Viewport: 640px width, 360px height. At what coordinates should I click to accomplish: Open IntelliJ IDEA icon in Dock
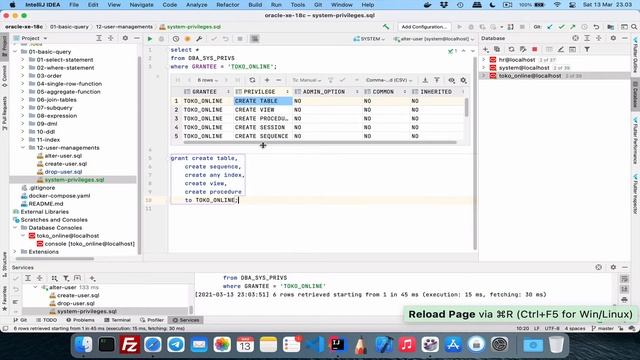coord(338,345)
